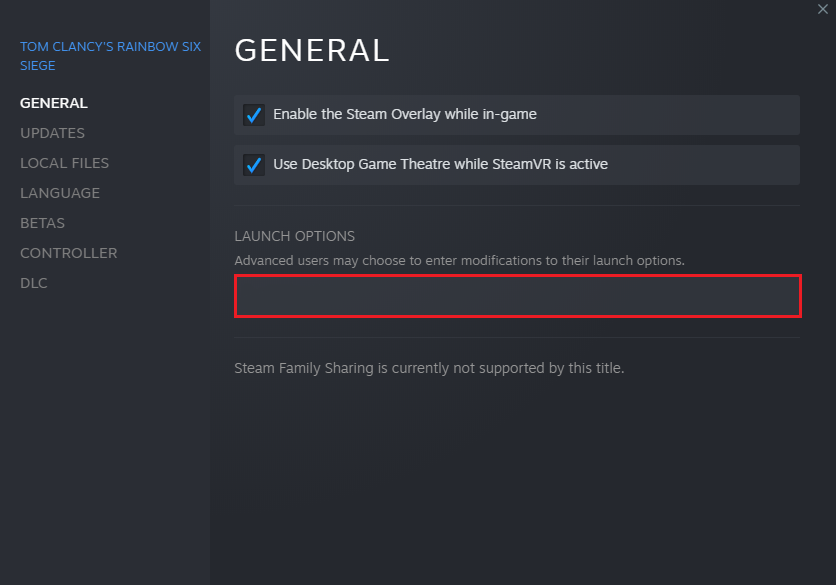This screenshot has width=836, height=585.
Task: Click the large GENERAL page heading
Action: click(x=312, y=51)
